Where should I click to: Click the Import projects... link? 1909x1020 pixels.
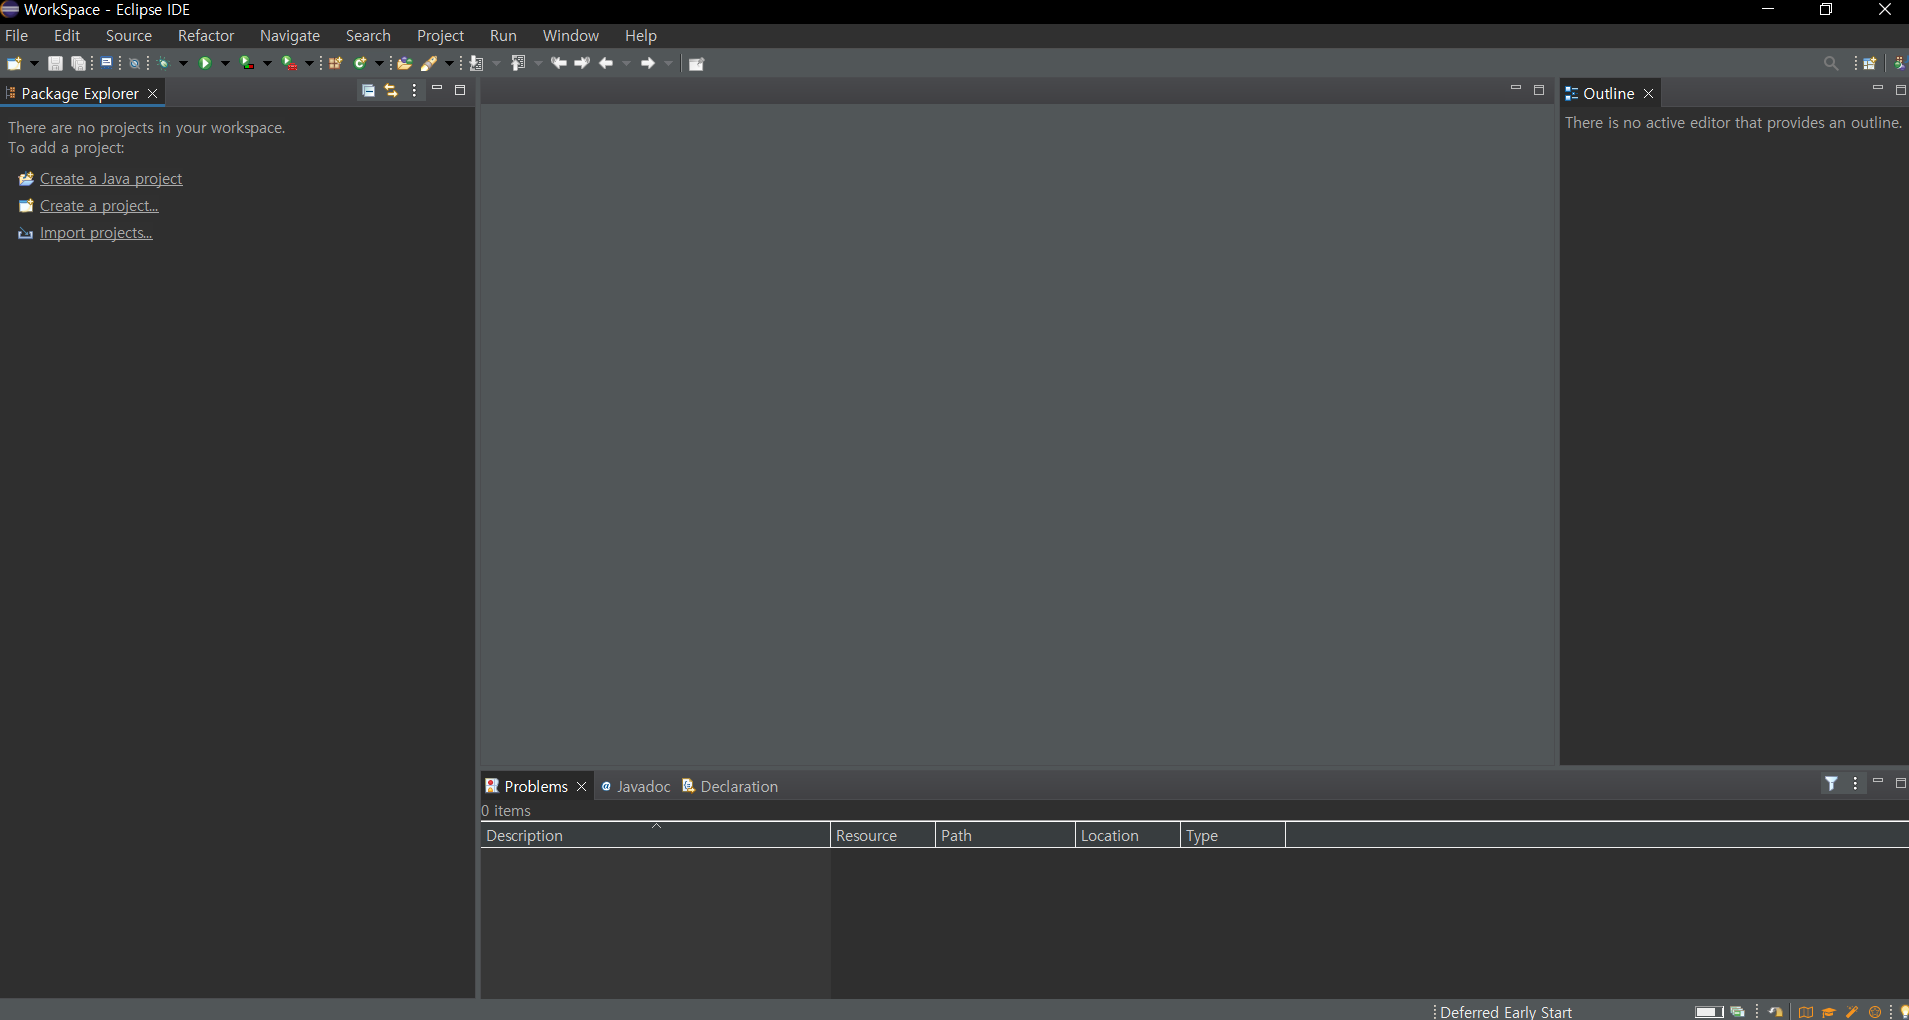pyautogui.click(x=96, y=232)
